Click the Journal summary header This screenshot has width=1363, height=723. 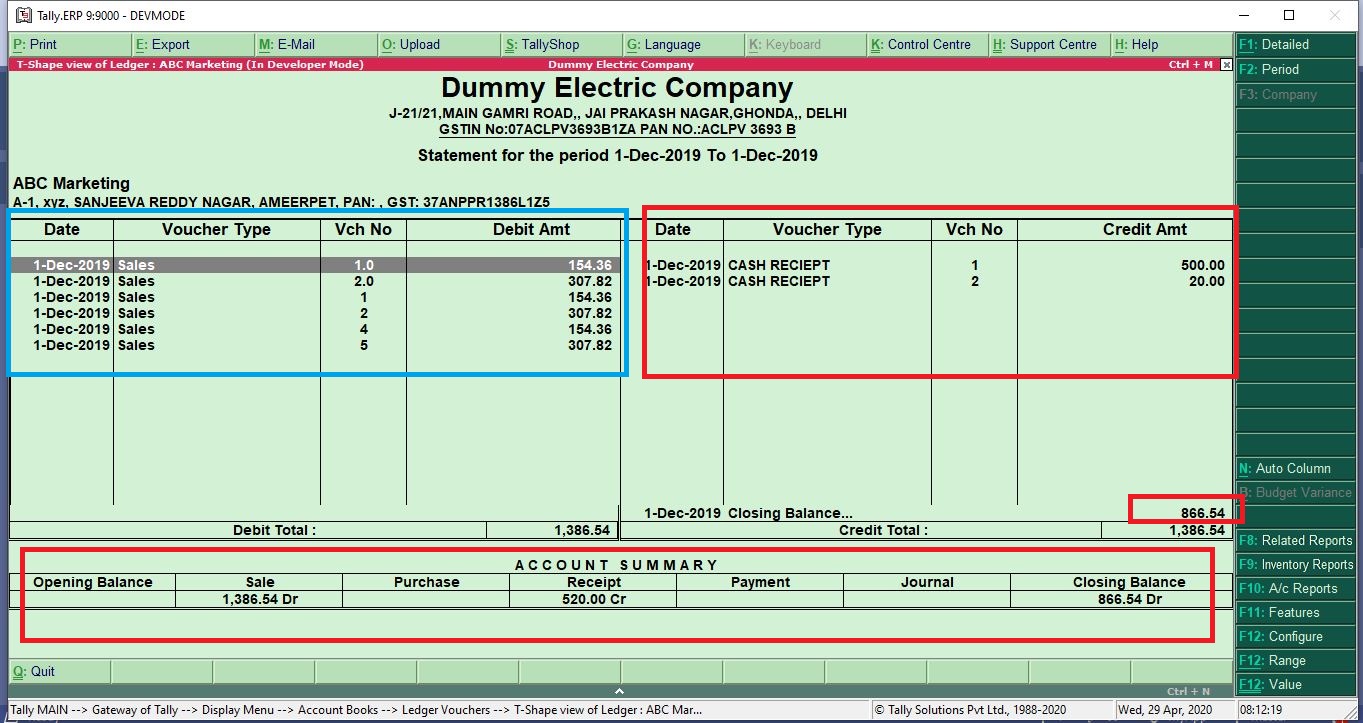coord(927,582)
